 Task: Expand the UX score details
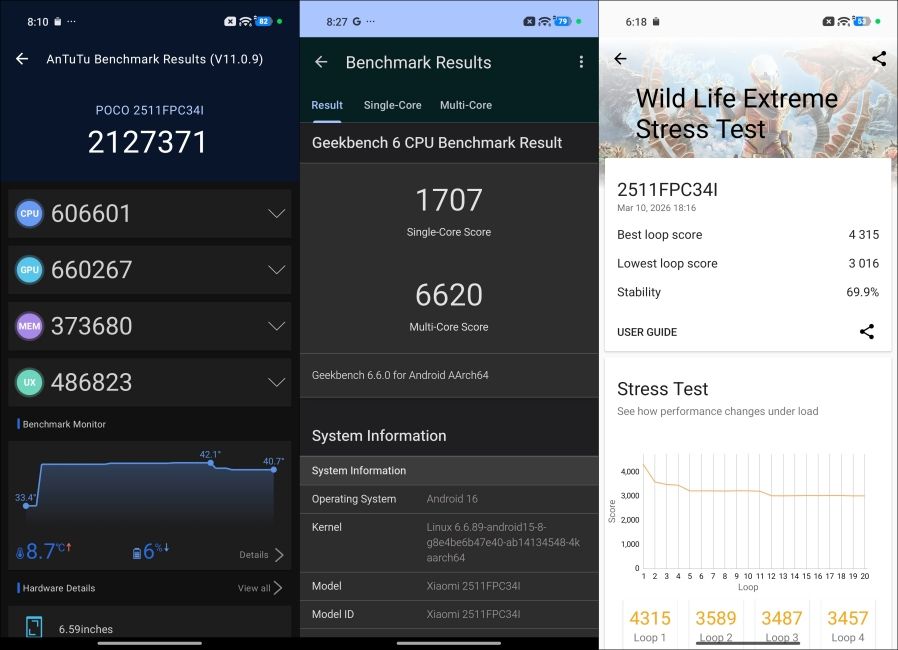coord(277,381)
